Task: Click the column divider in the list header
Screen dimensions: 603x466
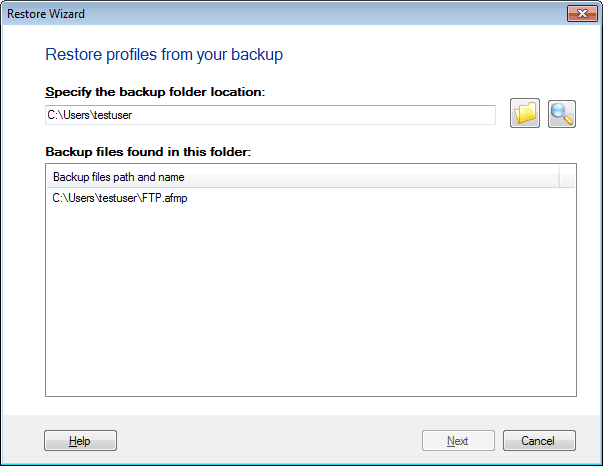Action: 559,177
